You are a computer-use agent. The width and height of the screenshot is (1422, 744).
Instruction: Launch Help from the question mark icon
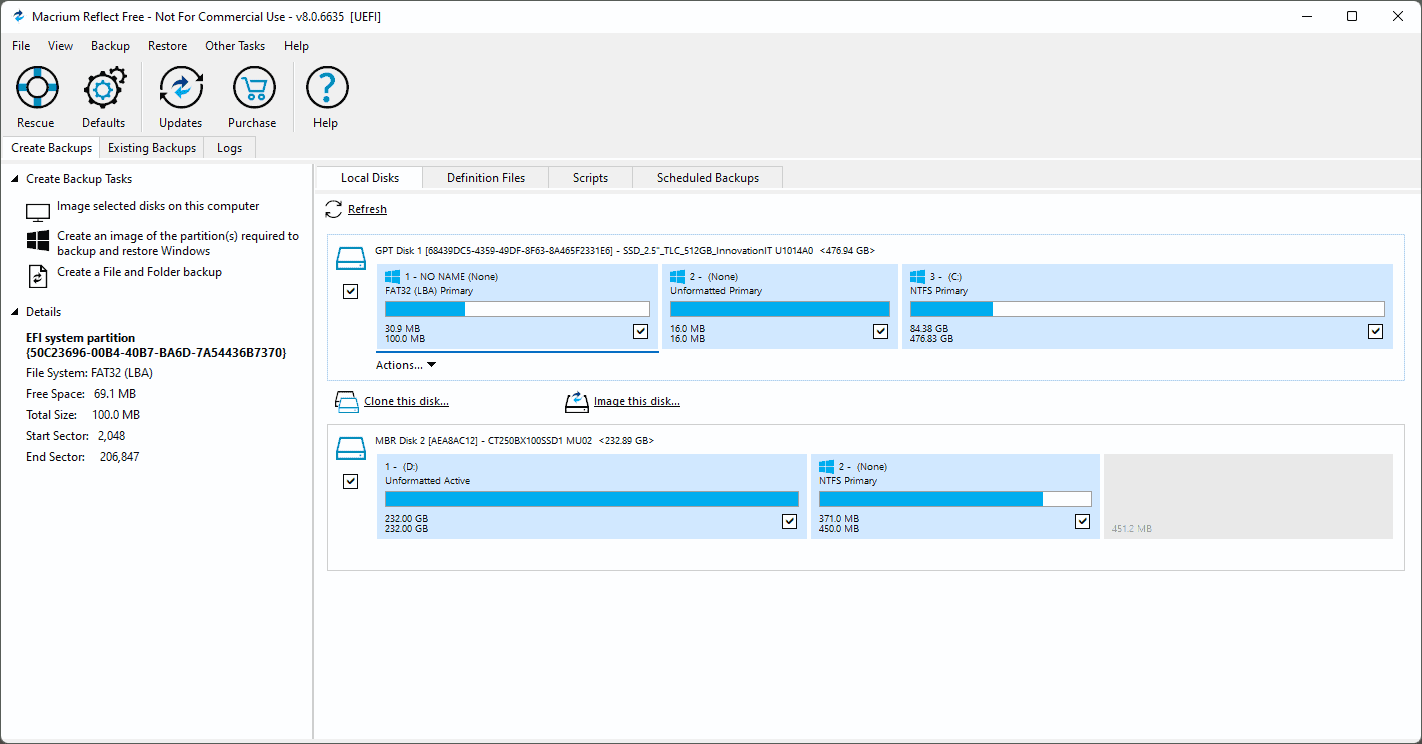[326, 89]
